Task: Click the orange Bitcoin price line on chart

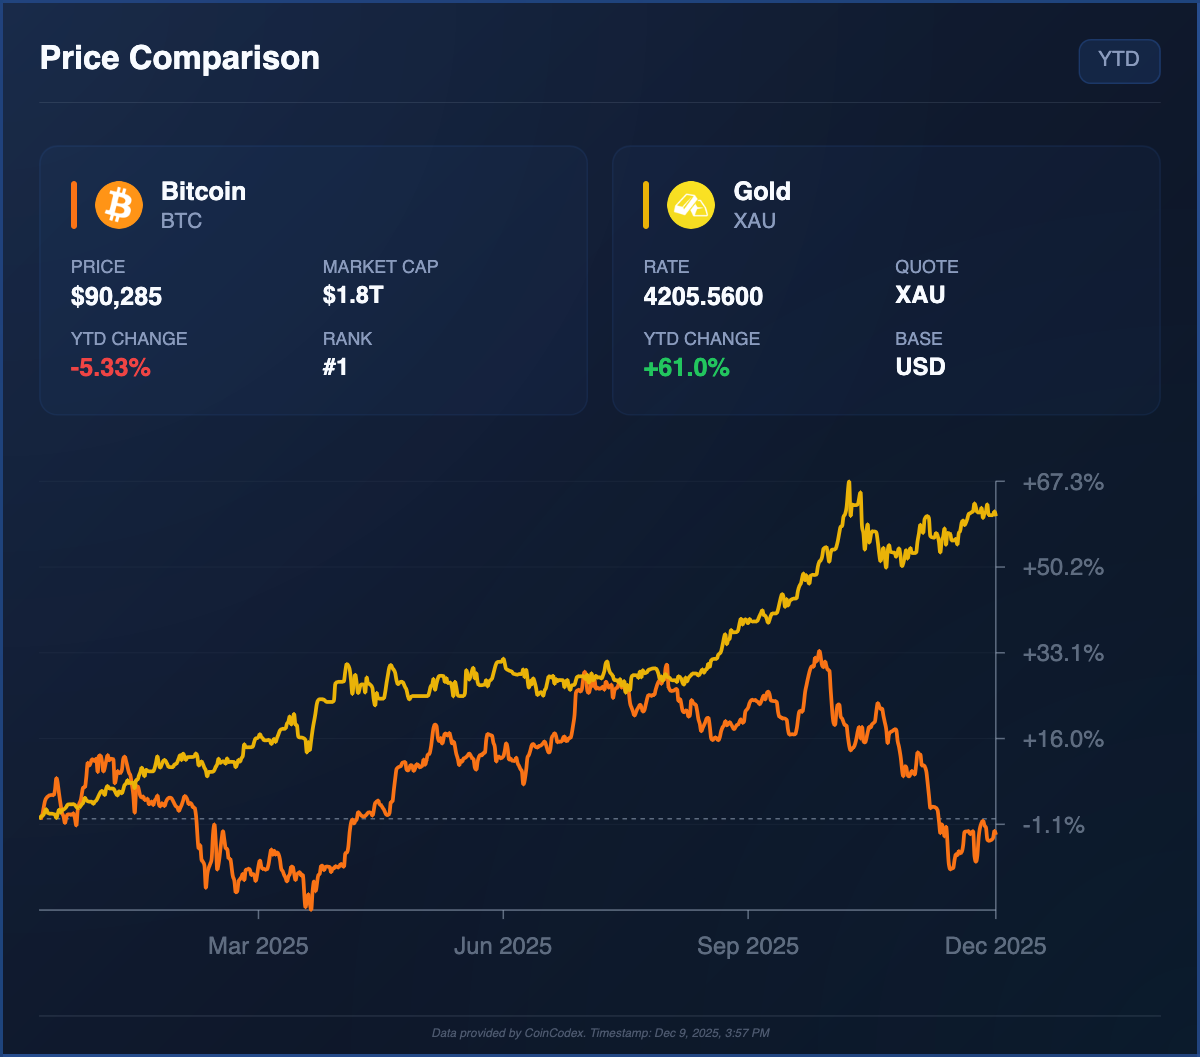Action: [x=820, y=655]
